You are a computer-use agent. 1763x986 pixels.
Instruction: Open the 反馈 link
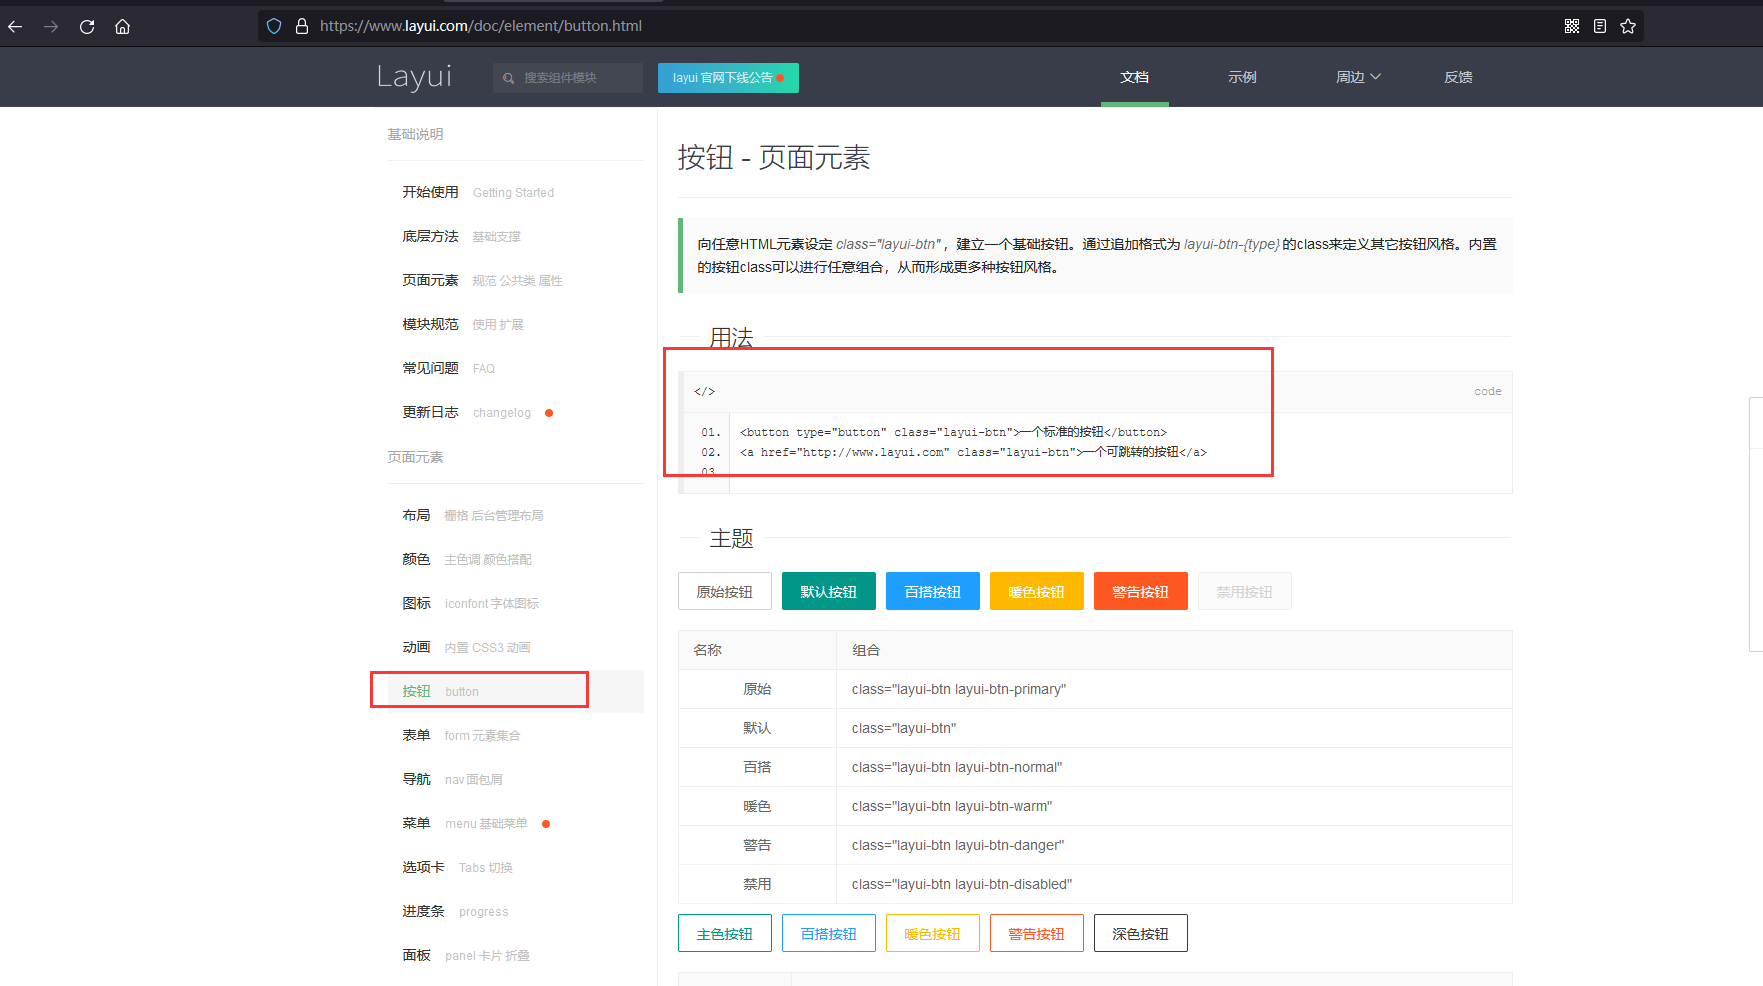click(x=1458, y=76)
